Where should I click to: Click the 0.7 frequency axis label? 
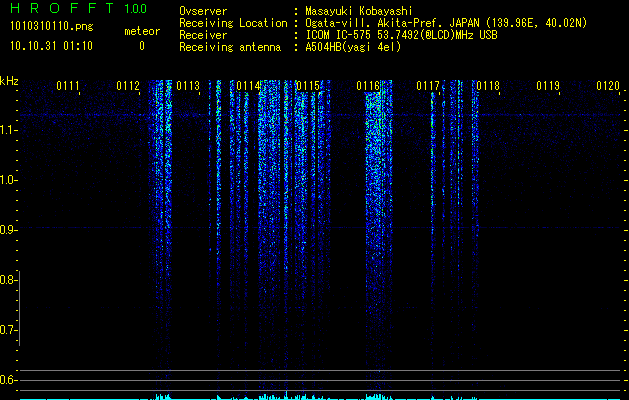pyautogui.click(x=8, y=330)
